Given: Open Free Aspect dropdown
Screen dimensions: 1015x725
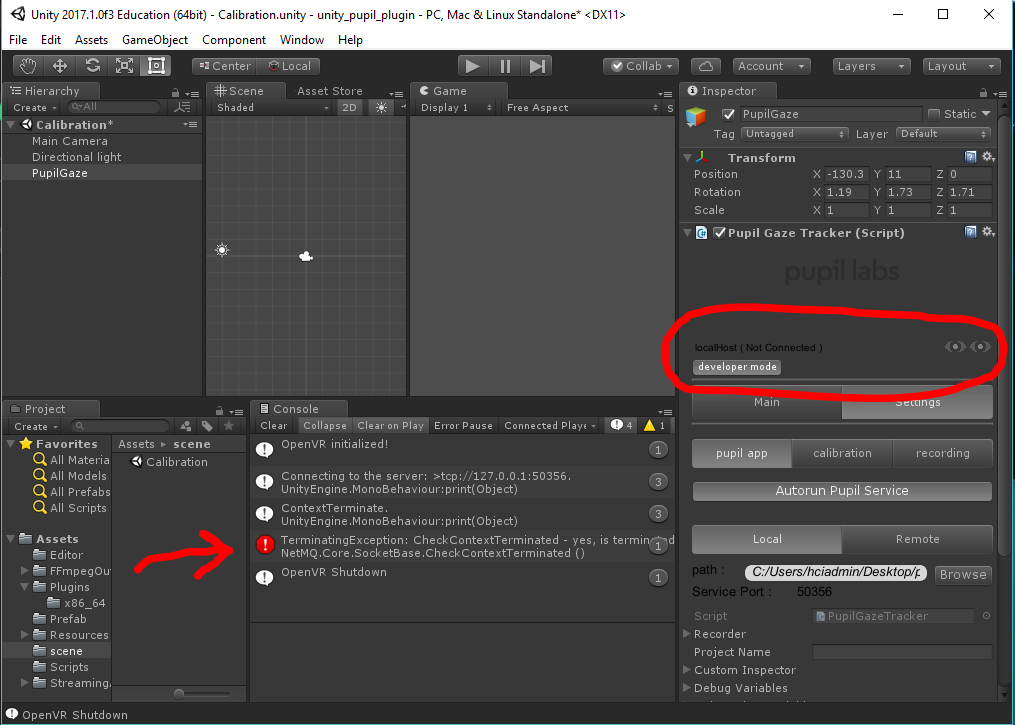Looking at the screenshot, I should (581, 107).
